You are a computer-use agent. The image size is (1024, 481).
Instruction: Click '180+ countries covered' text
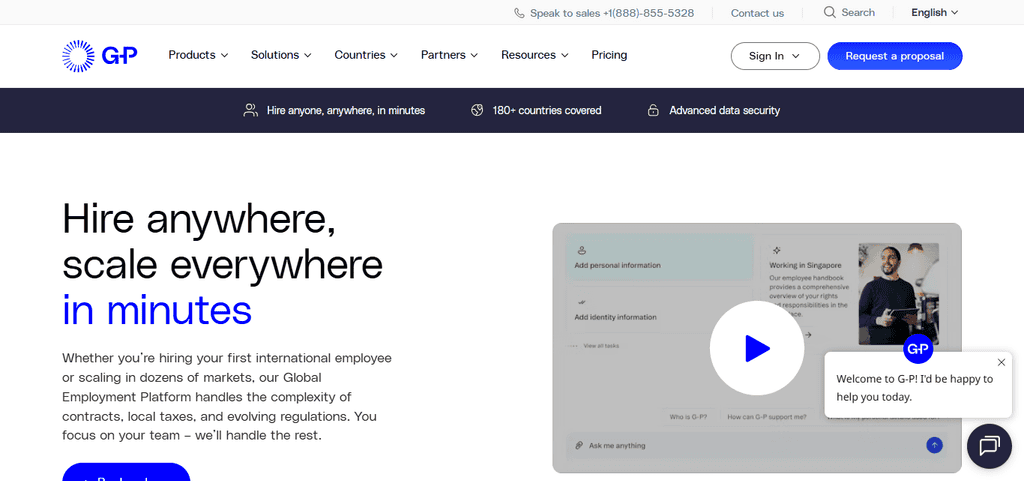(x=547, y=111)
